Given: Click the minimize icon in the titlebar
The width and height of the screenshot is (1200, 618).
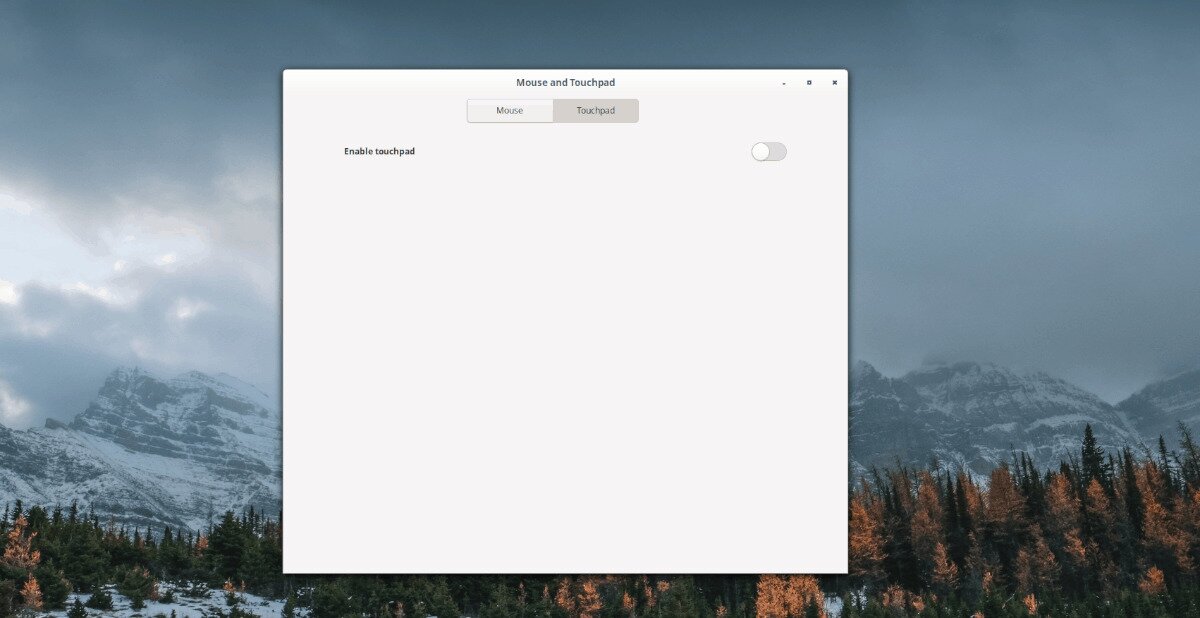Looking at the screenshot, I should (783, 83).
